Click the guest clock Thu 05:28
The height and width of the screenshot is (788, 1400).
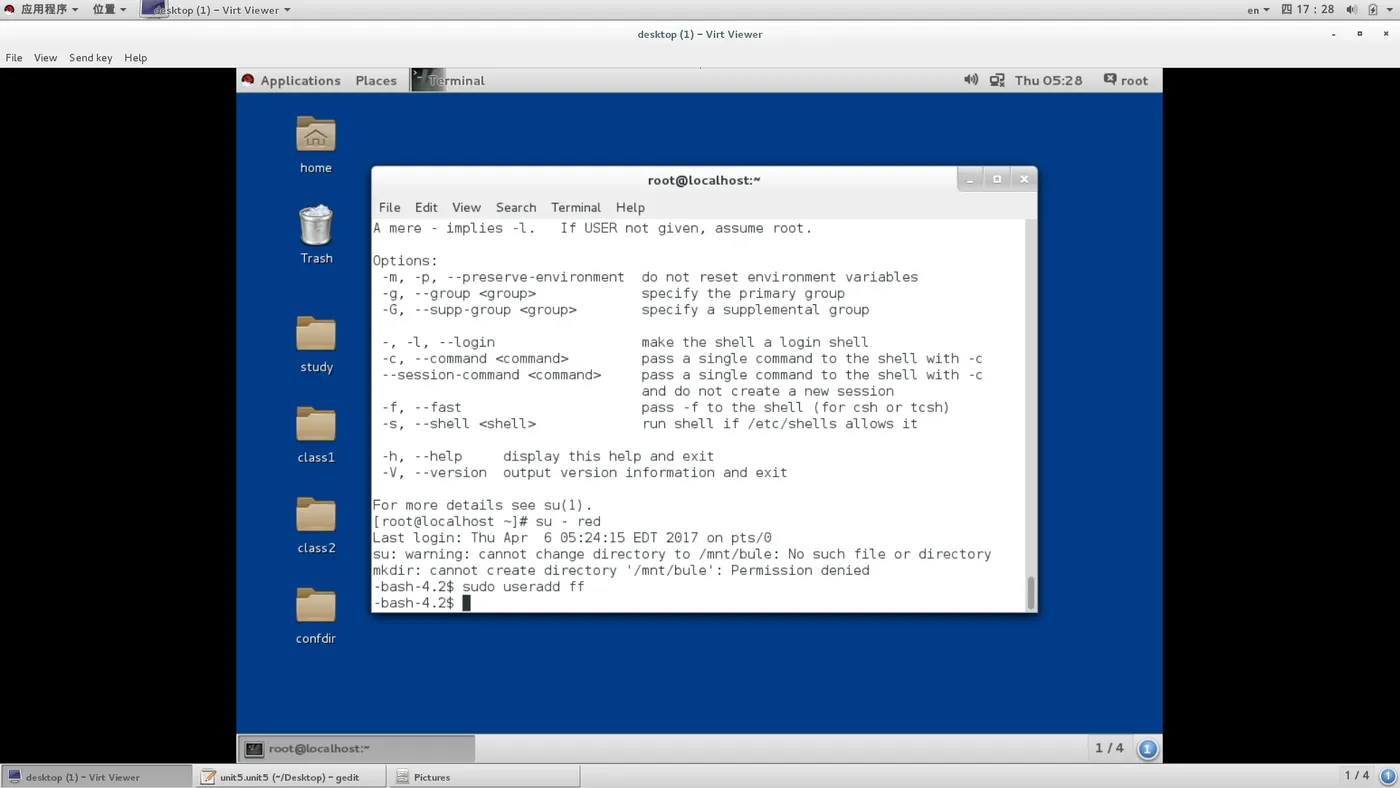click(1048, 80)
